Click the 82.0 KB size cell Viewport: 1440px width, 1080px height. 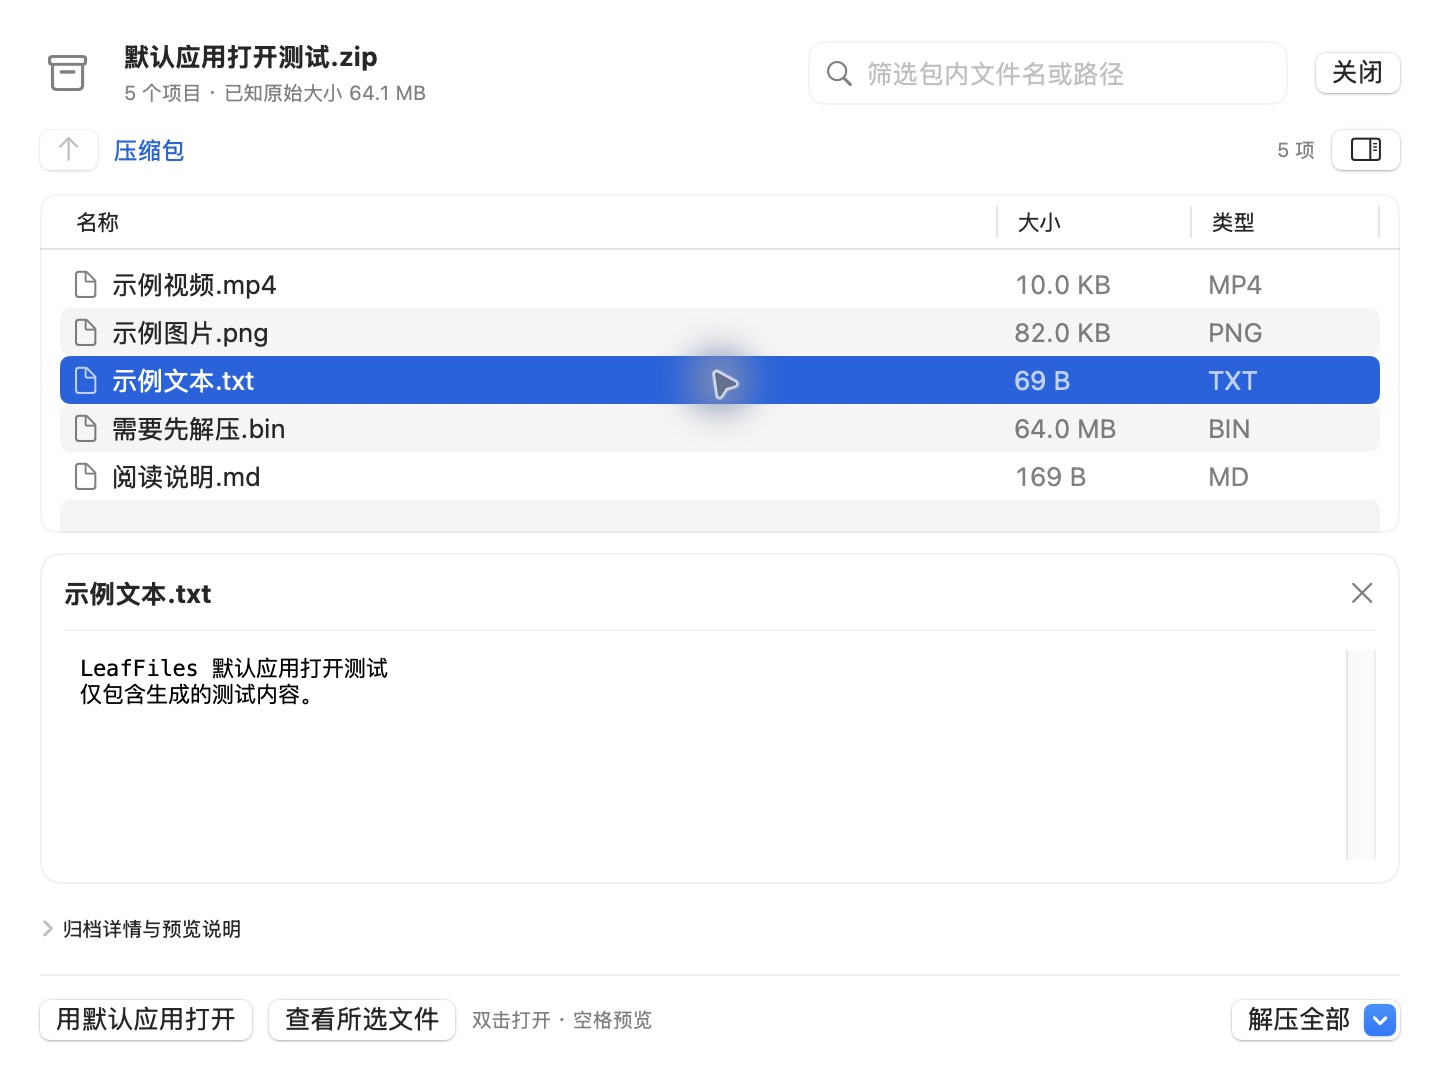tap(1062, 333)
